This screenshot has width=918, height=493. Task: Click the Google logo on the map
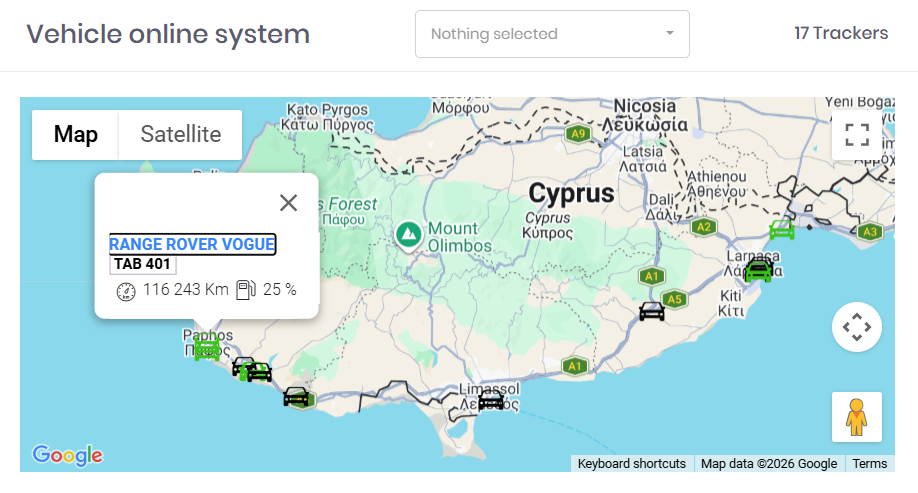67,456
